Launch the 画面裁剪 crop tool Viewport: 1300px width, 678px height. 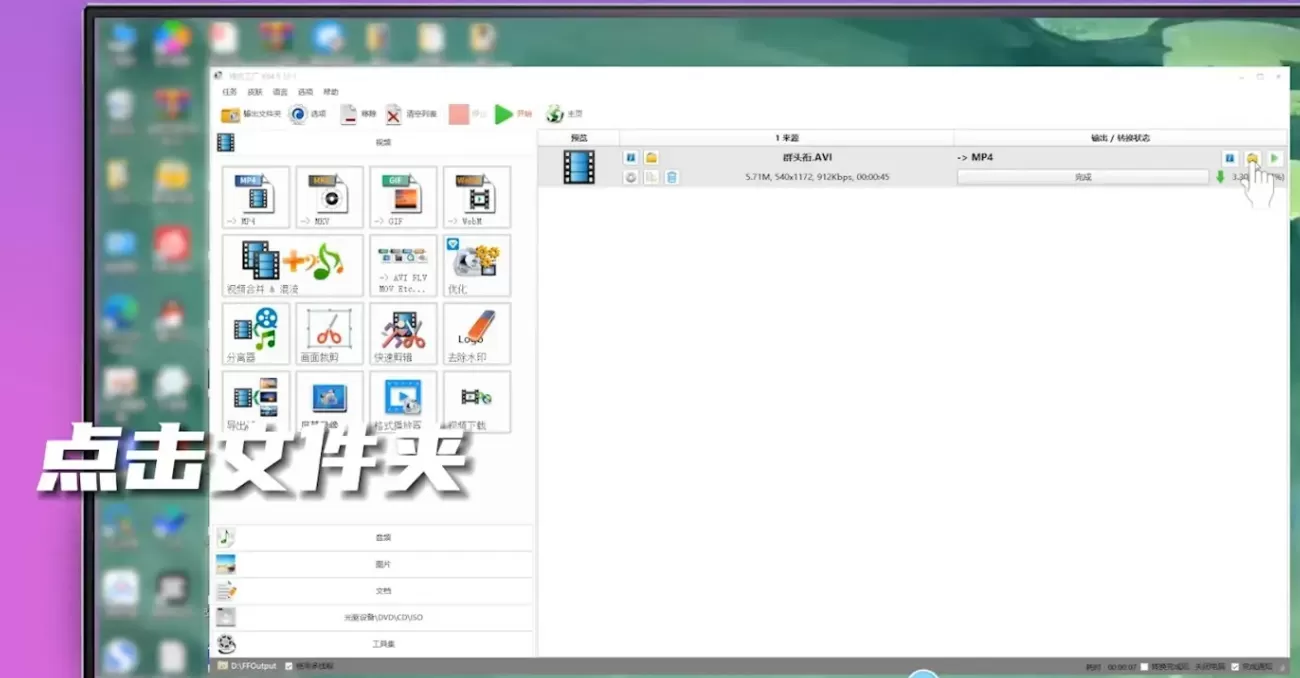[330, 334]
